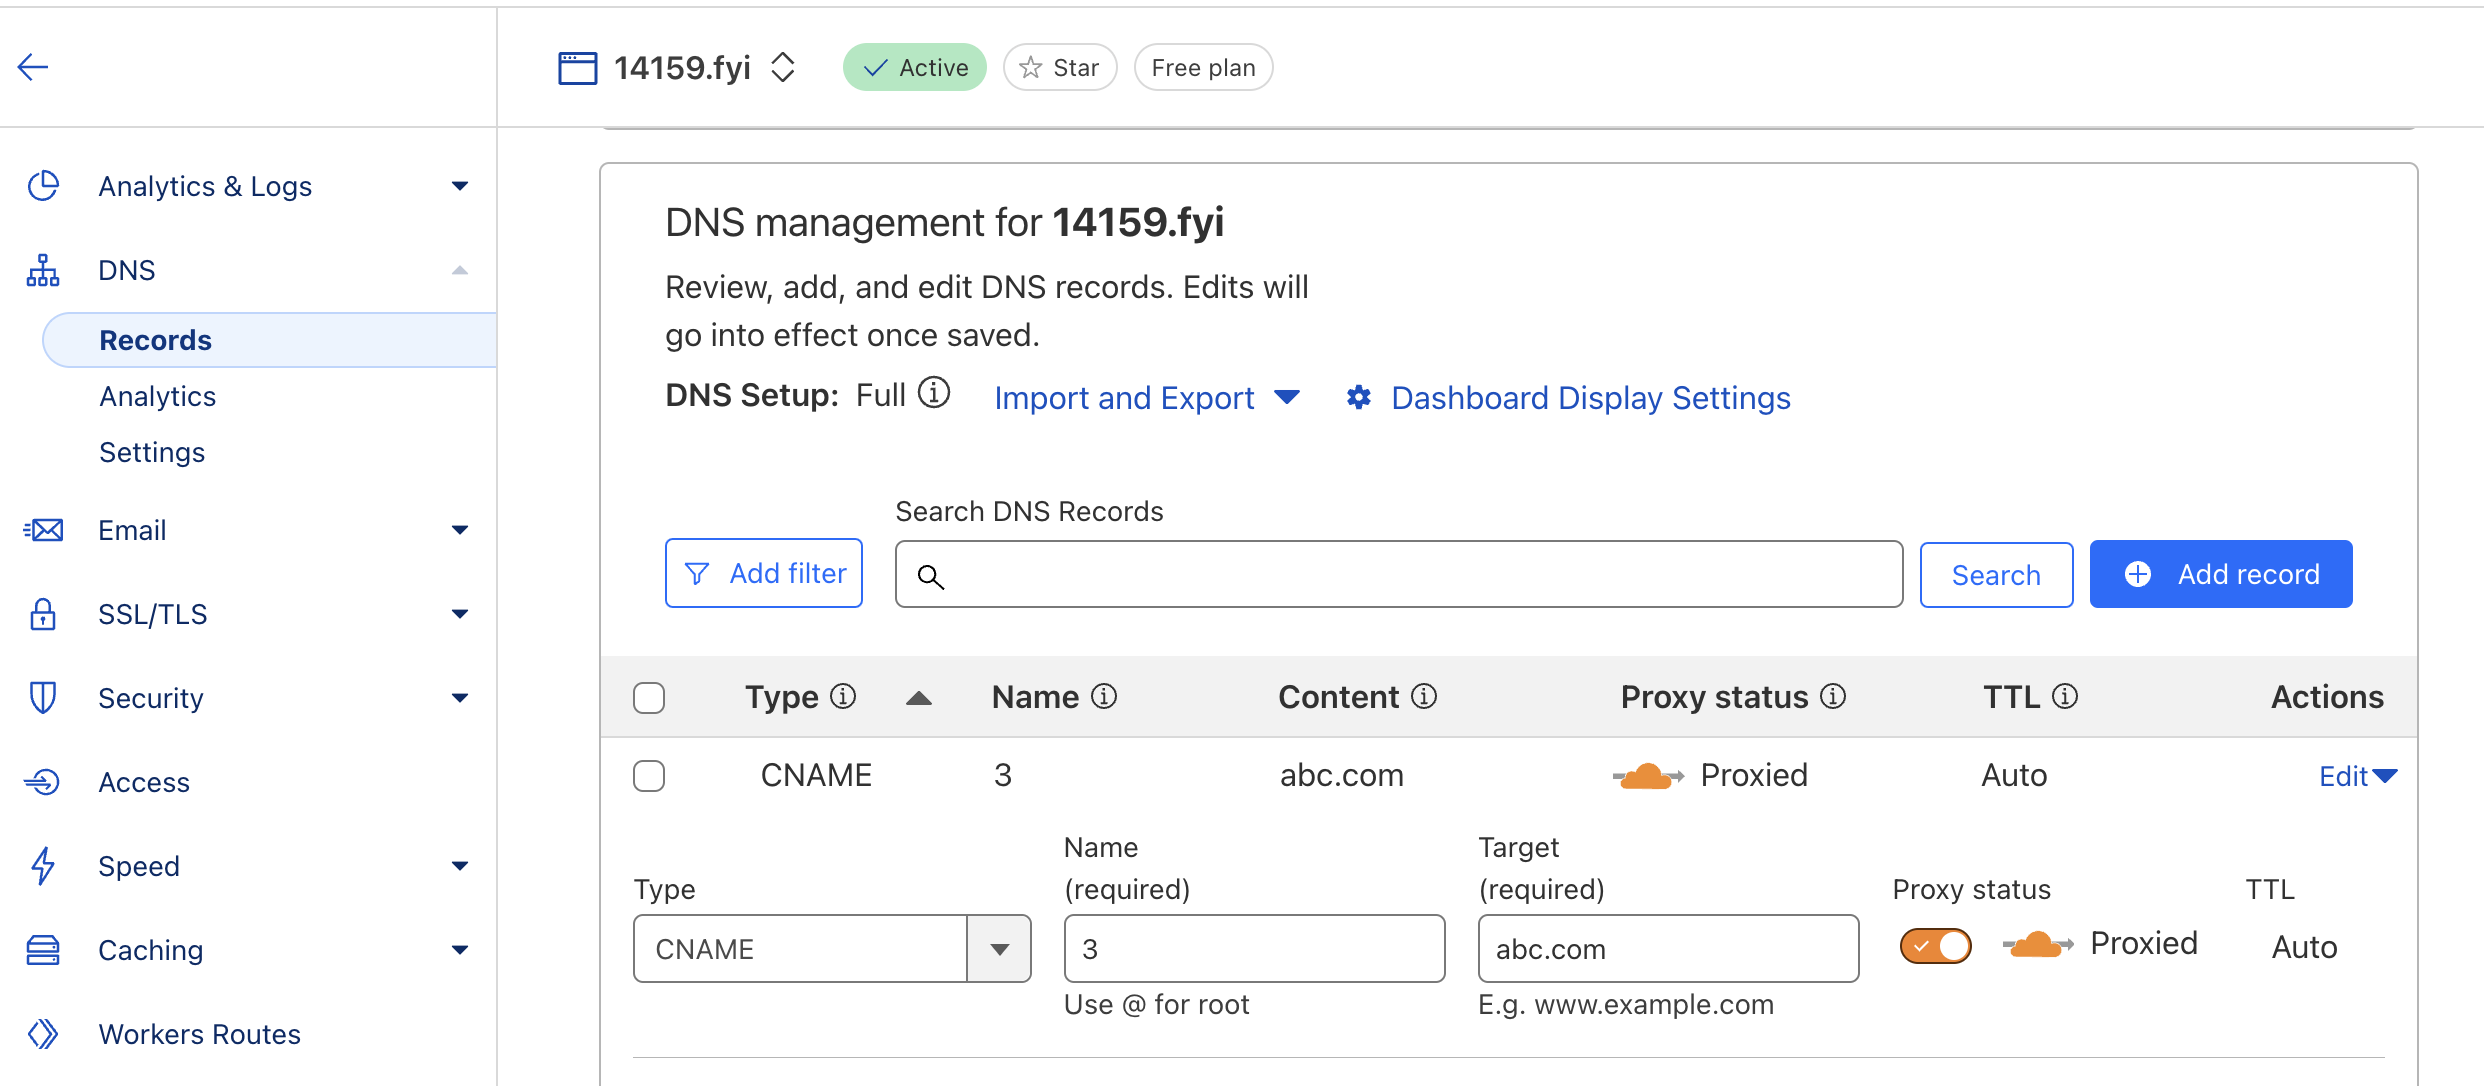Image resolution: width=2484 pixels, height=1086 pixels.
Task: Click the back arrow icon
Action: [x=33, y=68]
